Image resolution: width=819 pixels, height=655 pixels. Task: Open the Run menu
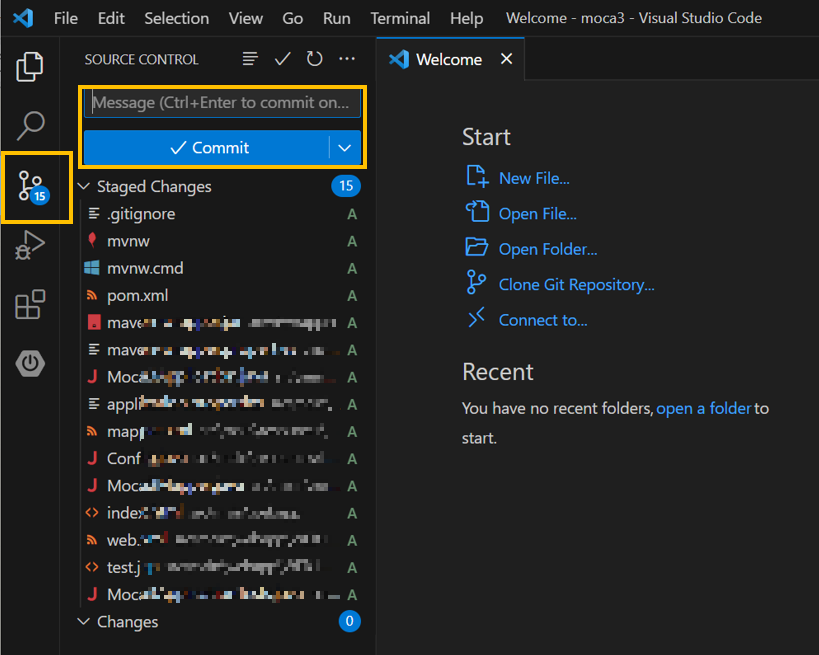pyautogui.click(x=336, y=18)
